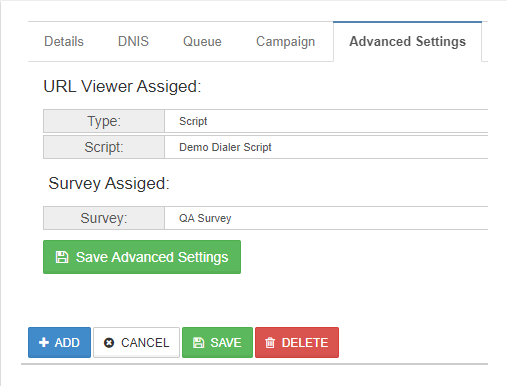Select the Queue tab
Image resolution: width=507 pixels, height=386 pixels.
(202, 42)
